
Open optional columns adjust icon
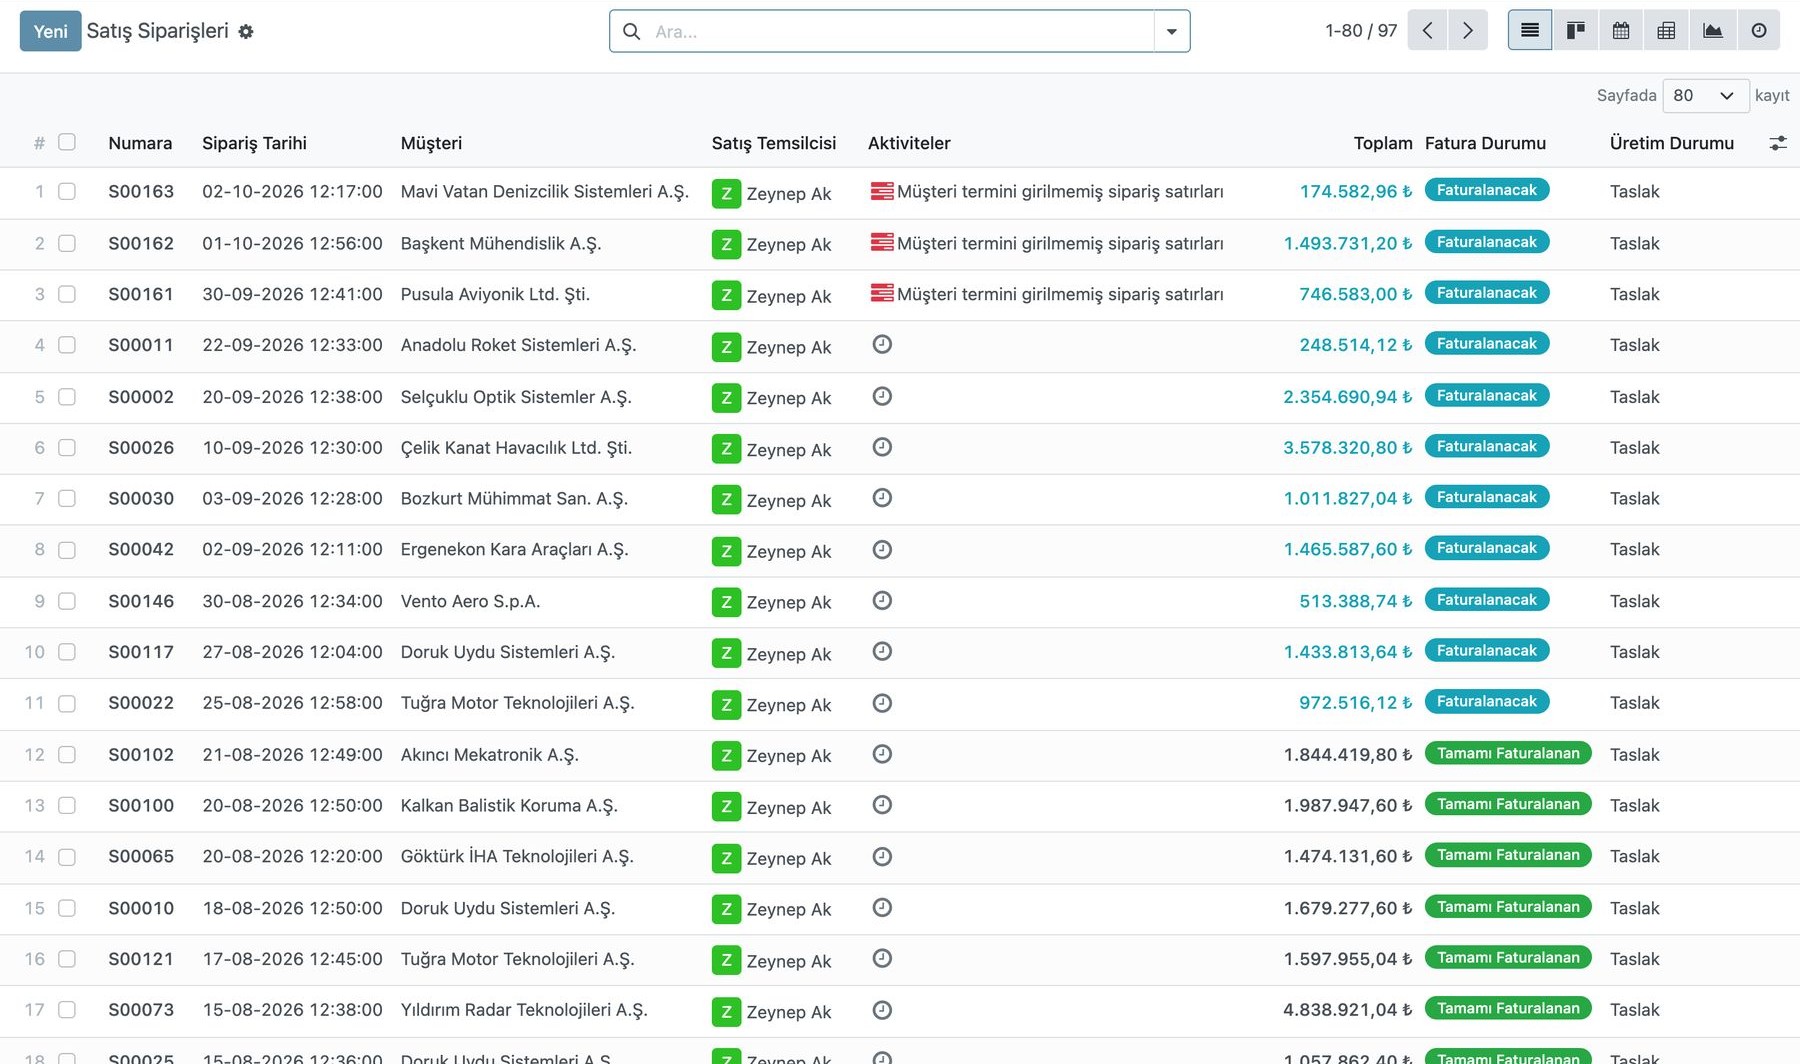[x=1777, y=143]
